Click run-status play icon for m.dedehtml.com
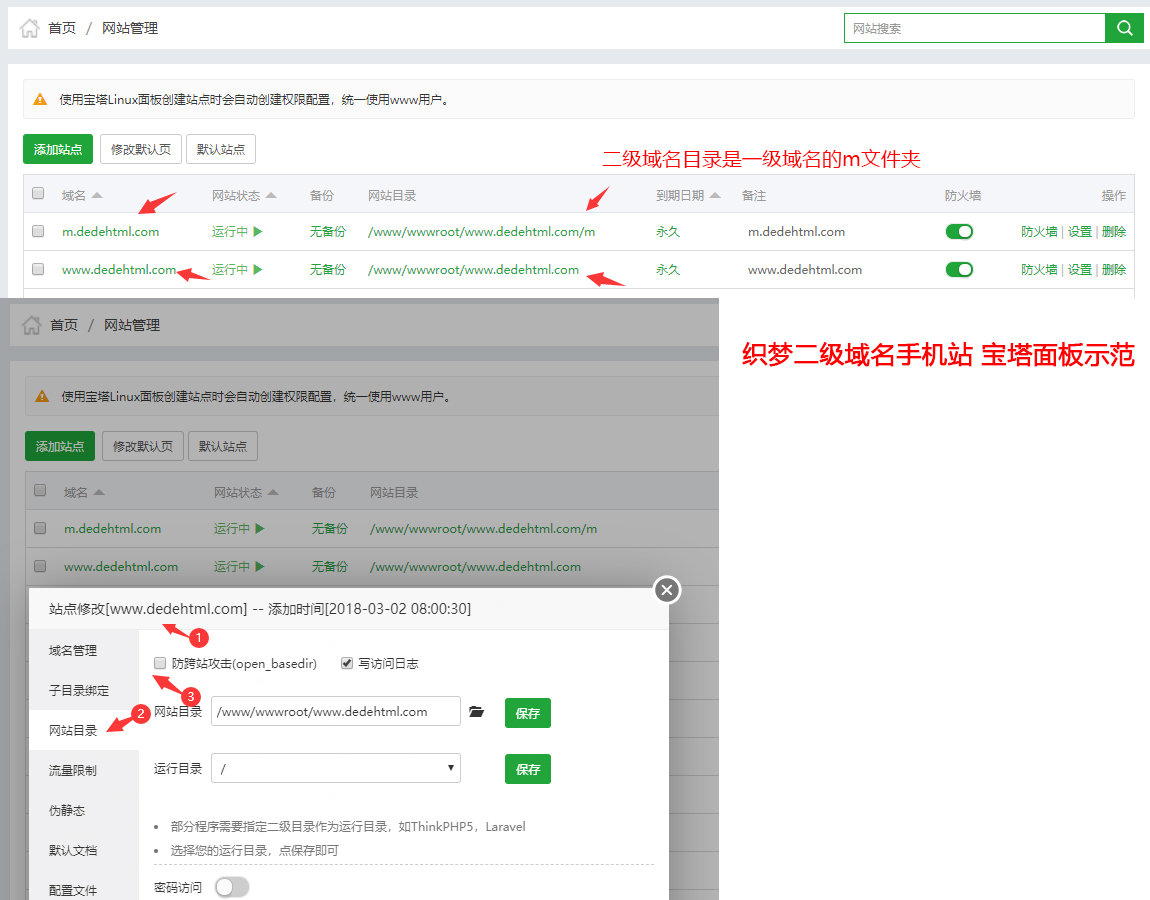This screenshot has height=900, width=1150. click(x=258, y=231)
